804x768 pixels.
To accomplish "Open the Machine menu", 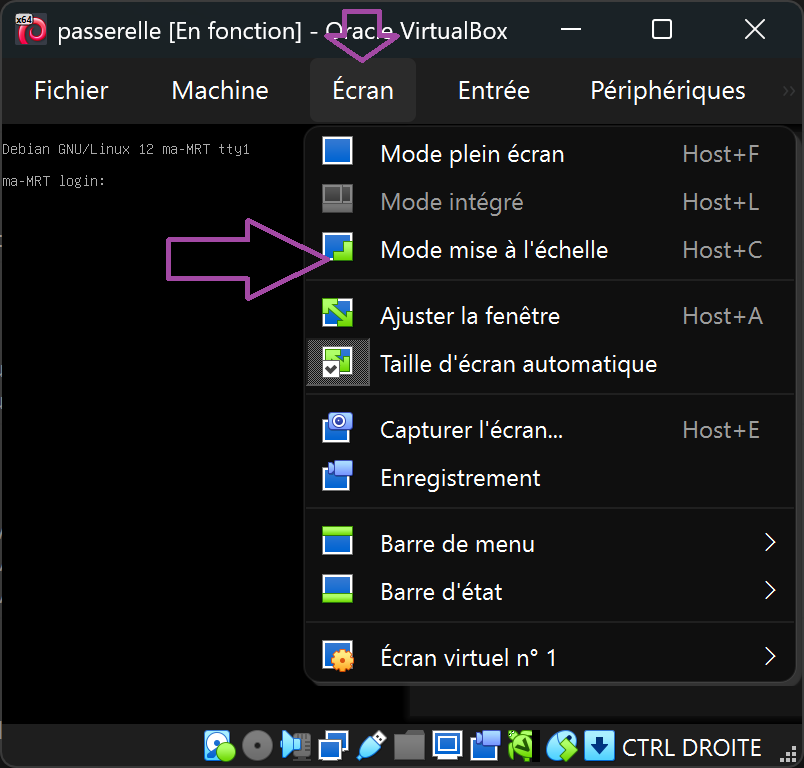I will [219, 90].
